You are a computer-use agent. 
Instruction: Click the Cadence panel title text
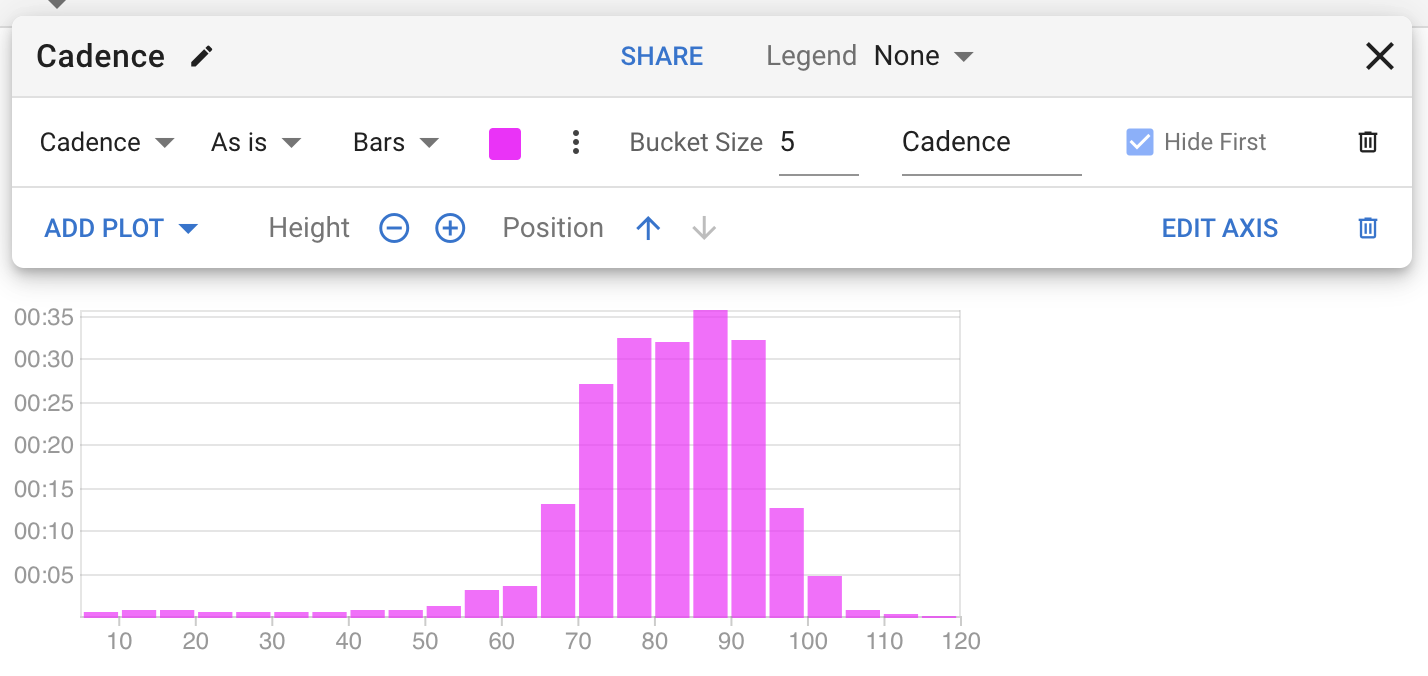point(100,56)
